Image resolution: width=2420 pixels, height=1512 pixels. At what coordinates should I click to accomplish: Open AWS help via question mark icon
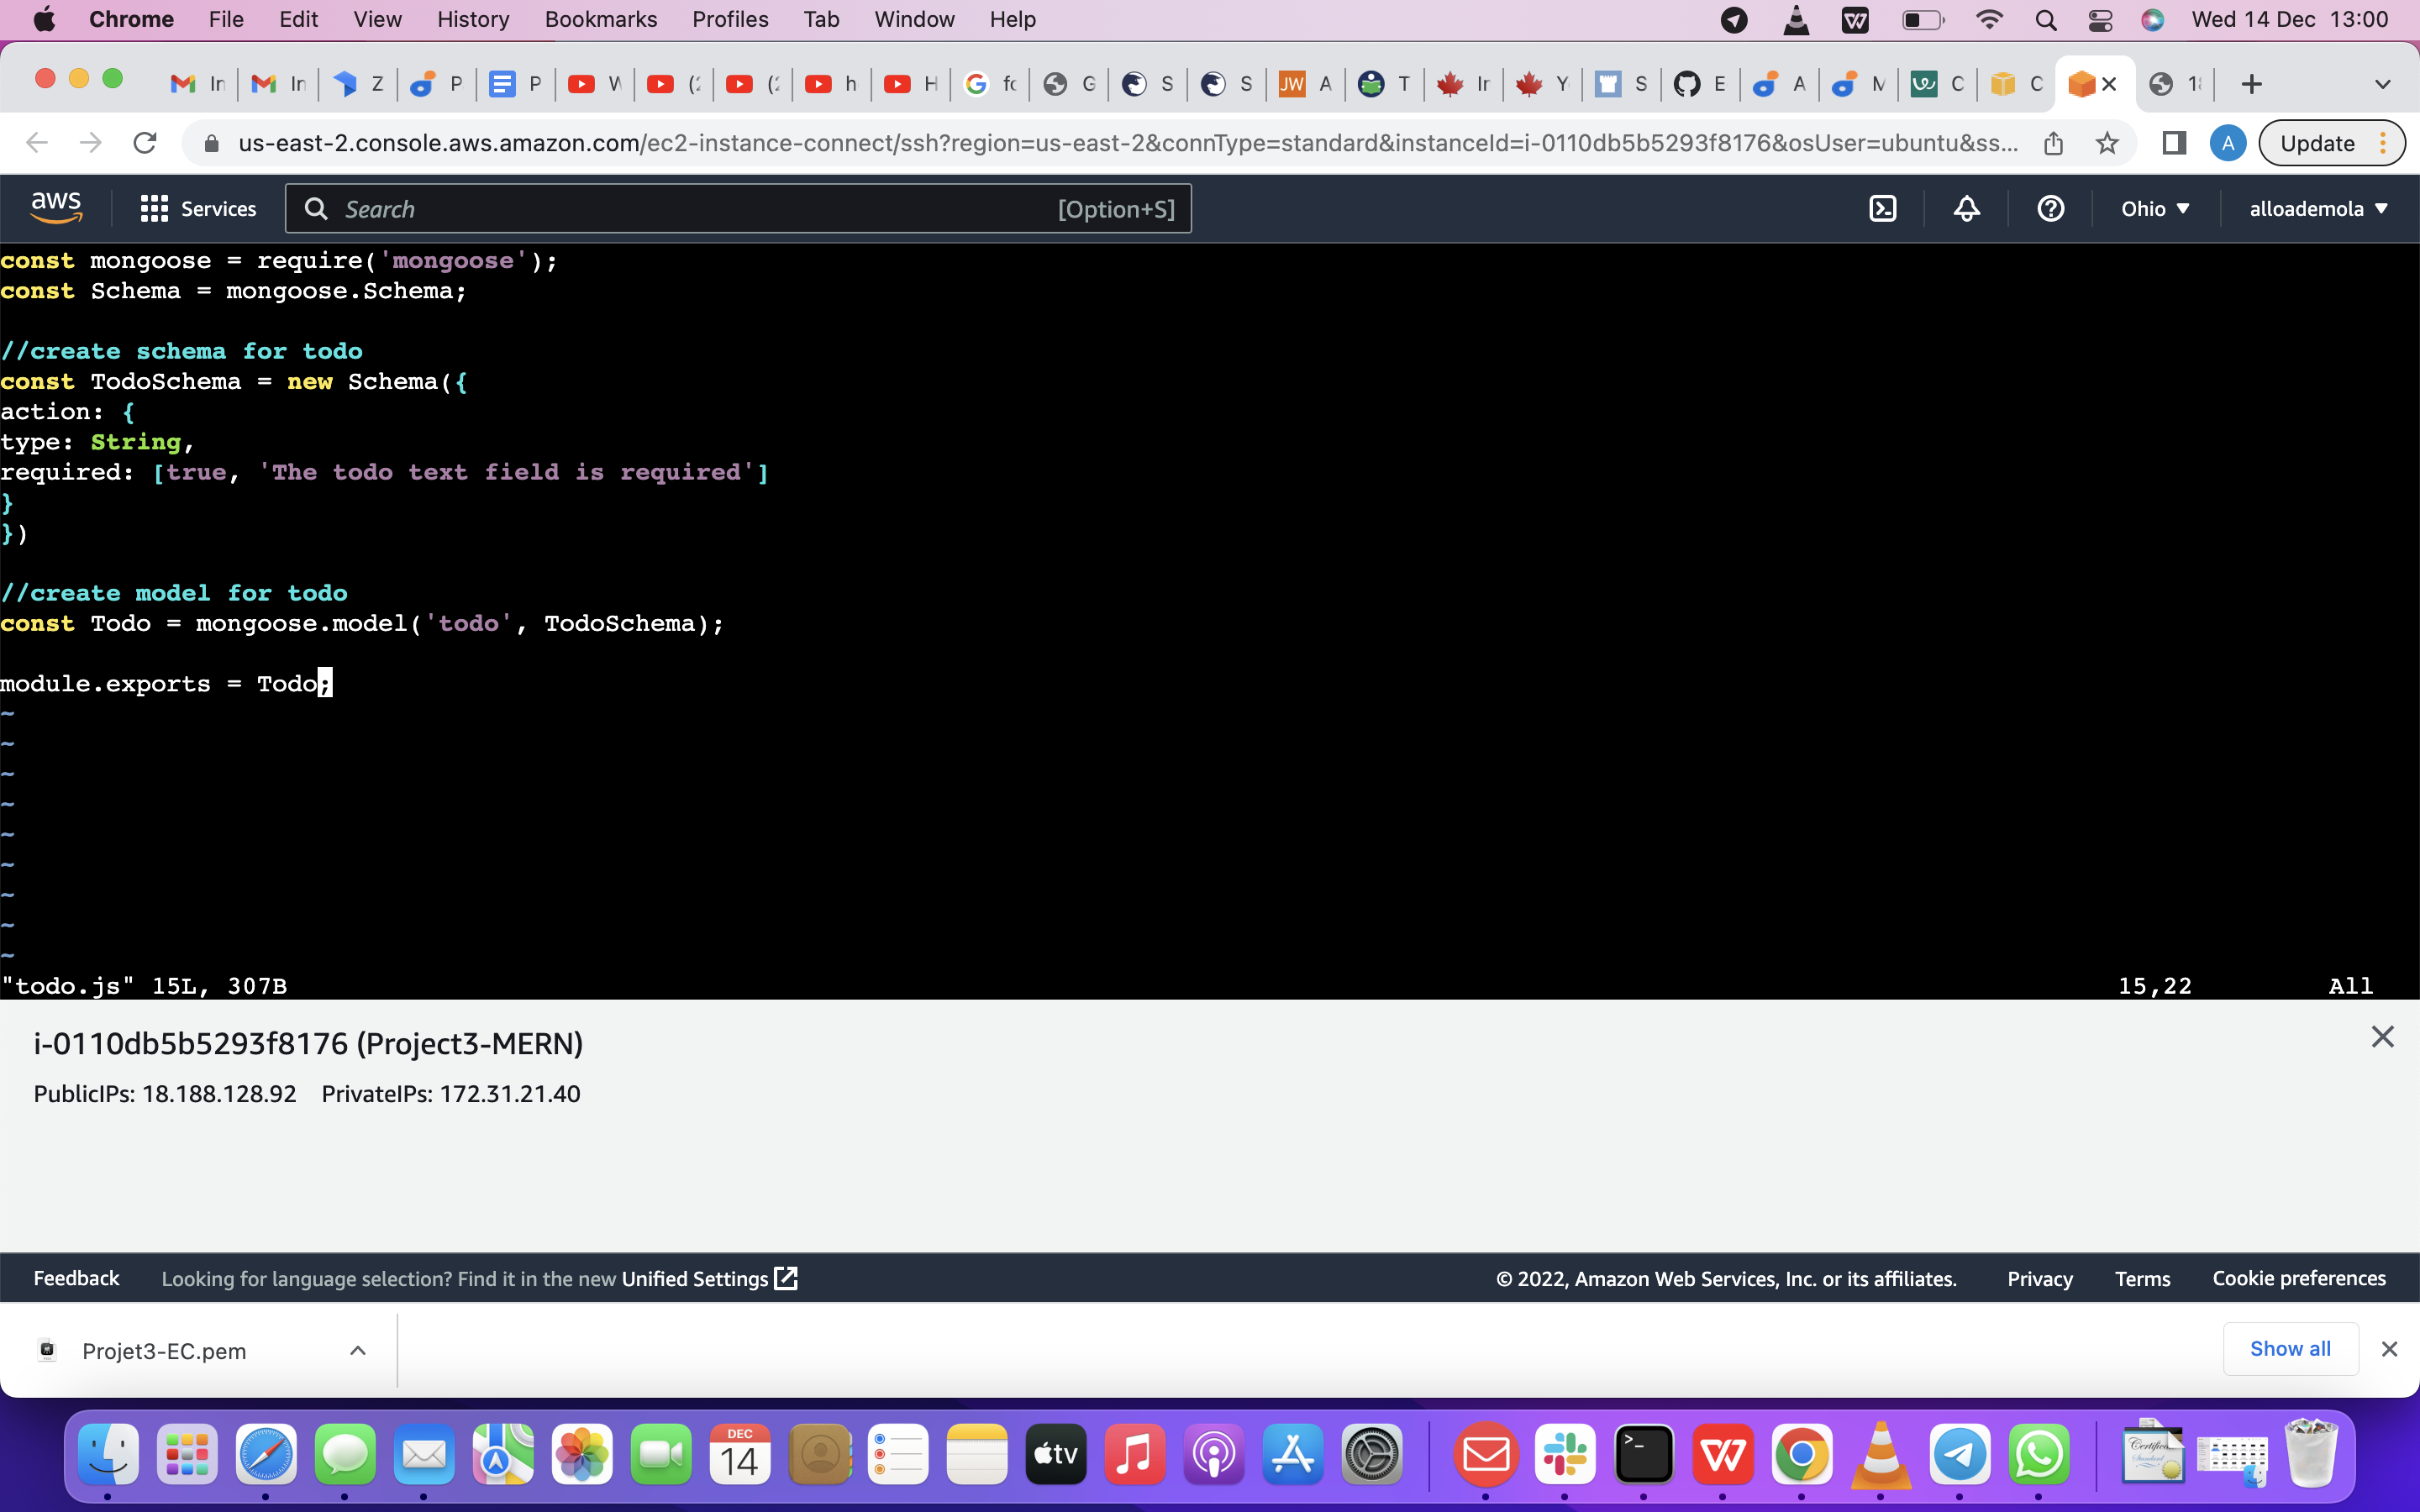pos(2050,208)
